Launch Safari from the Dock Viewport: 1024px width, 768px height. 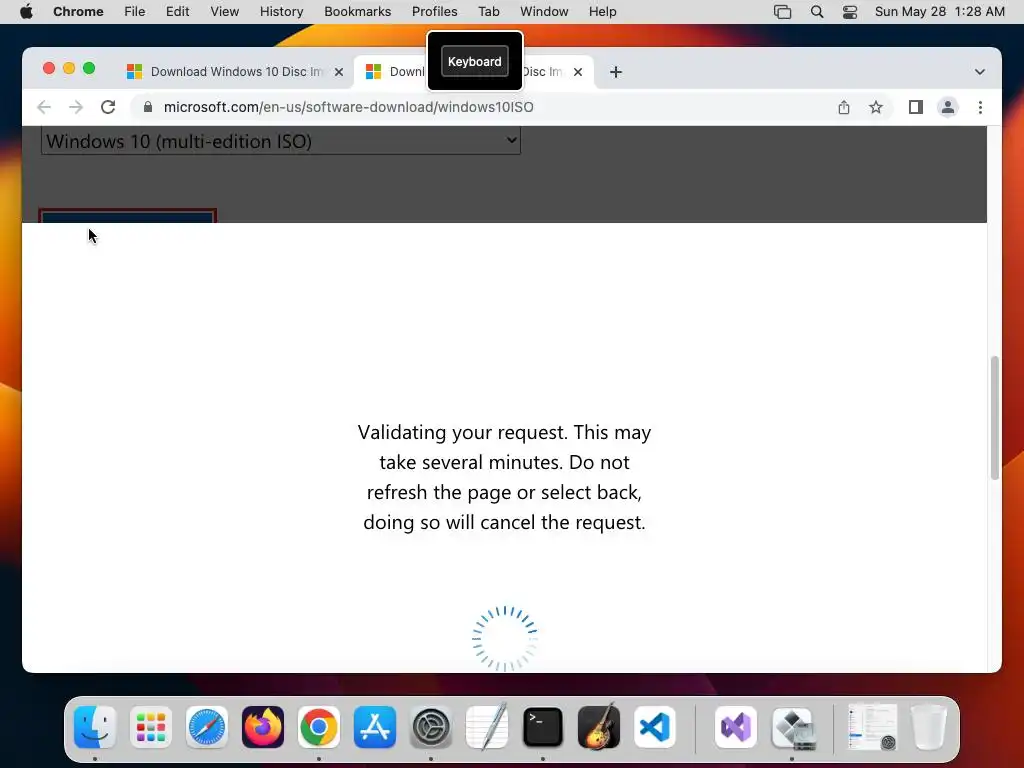pyautogui.click(x=207, y=727)
